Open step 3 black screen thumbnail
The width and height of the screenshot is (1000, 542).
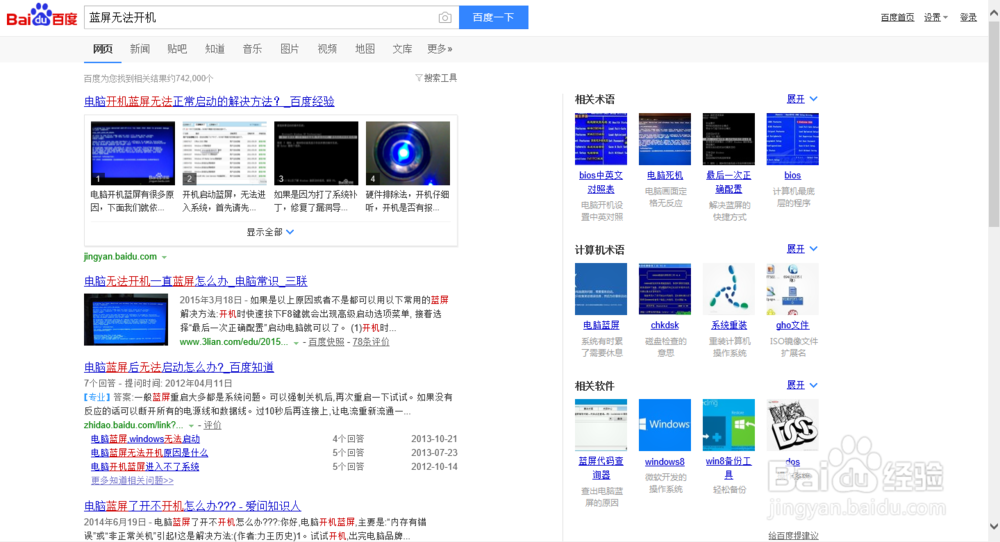pos(316,153)
